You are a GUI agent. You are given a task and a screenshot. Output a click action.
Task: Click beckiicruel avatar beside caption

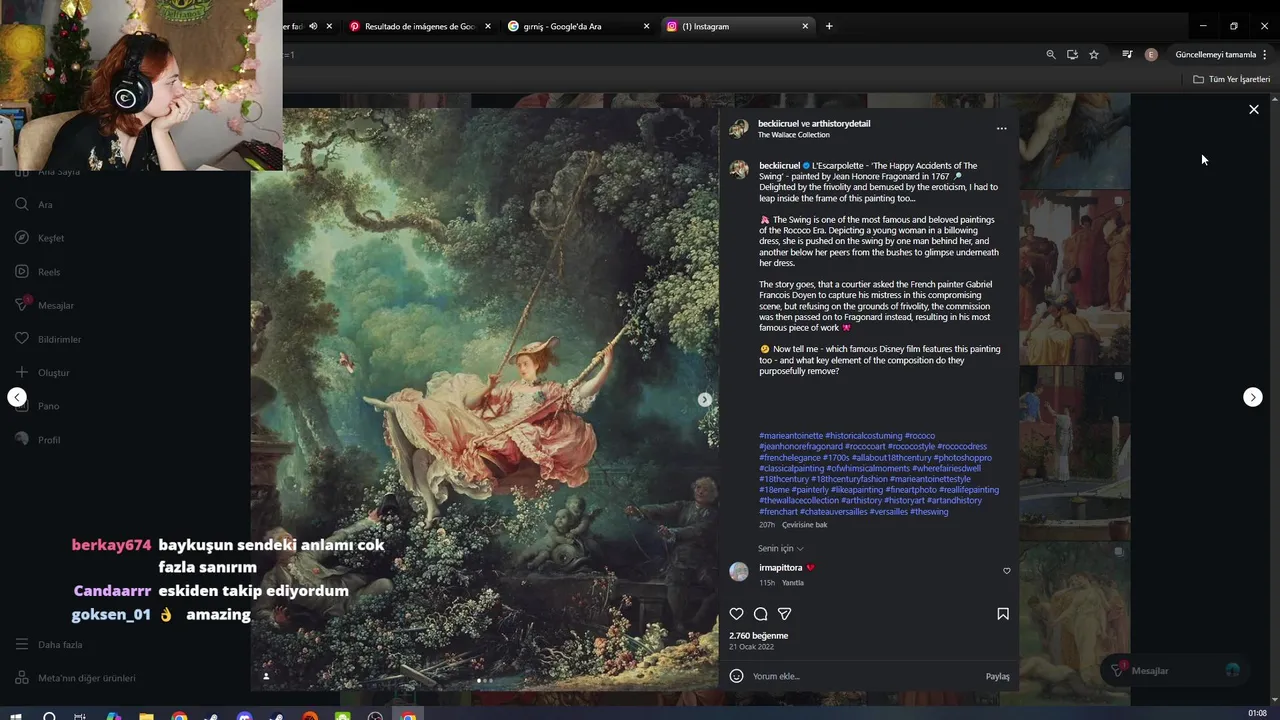point(739,169)
